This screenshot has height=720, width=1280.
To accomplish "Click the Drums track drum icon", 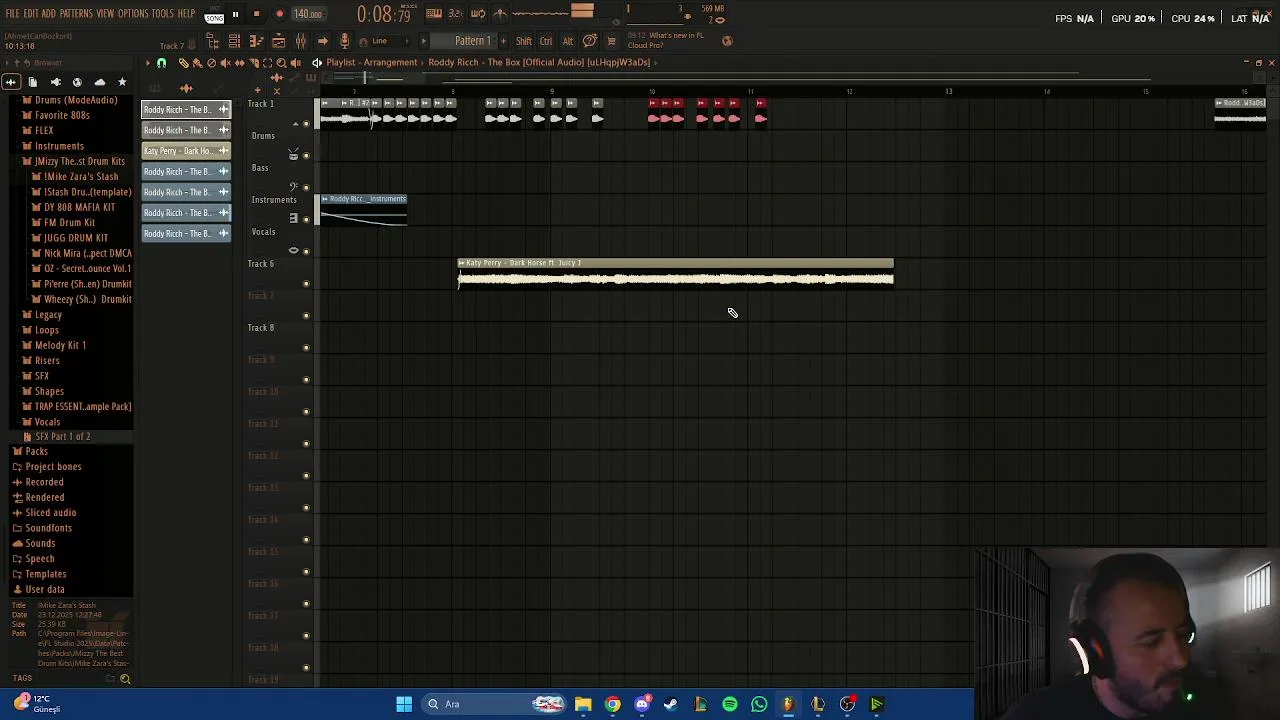I will (x=293, y=155).
